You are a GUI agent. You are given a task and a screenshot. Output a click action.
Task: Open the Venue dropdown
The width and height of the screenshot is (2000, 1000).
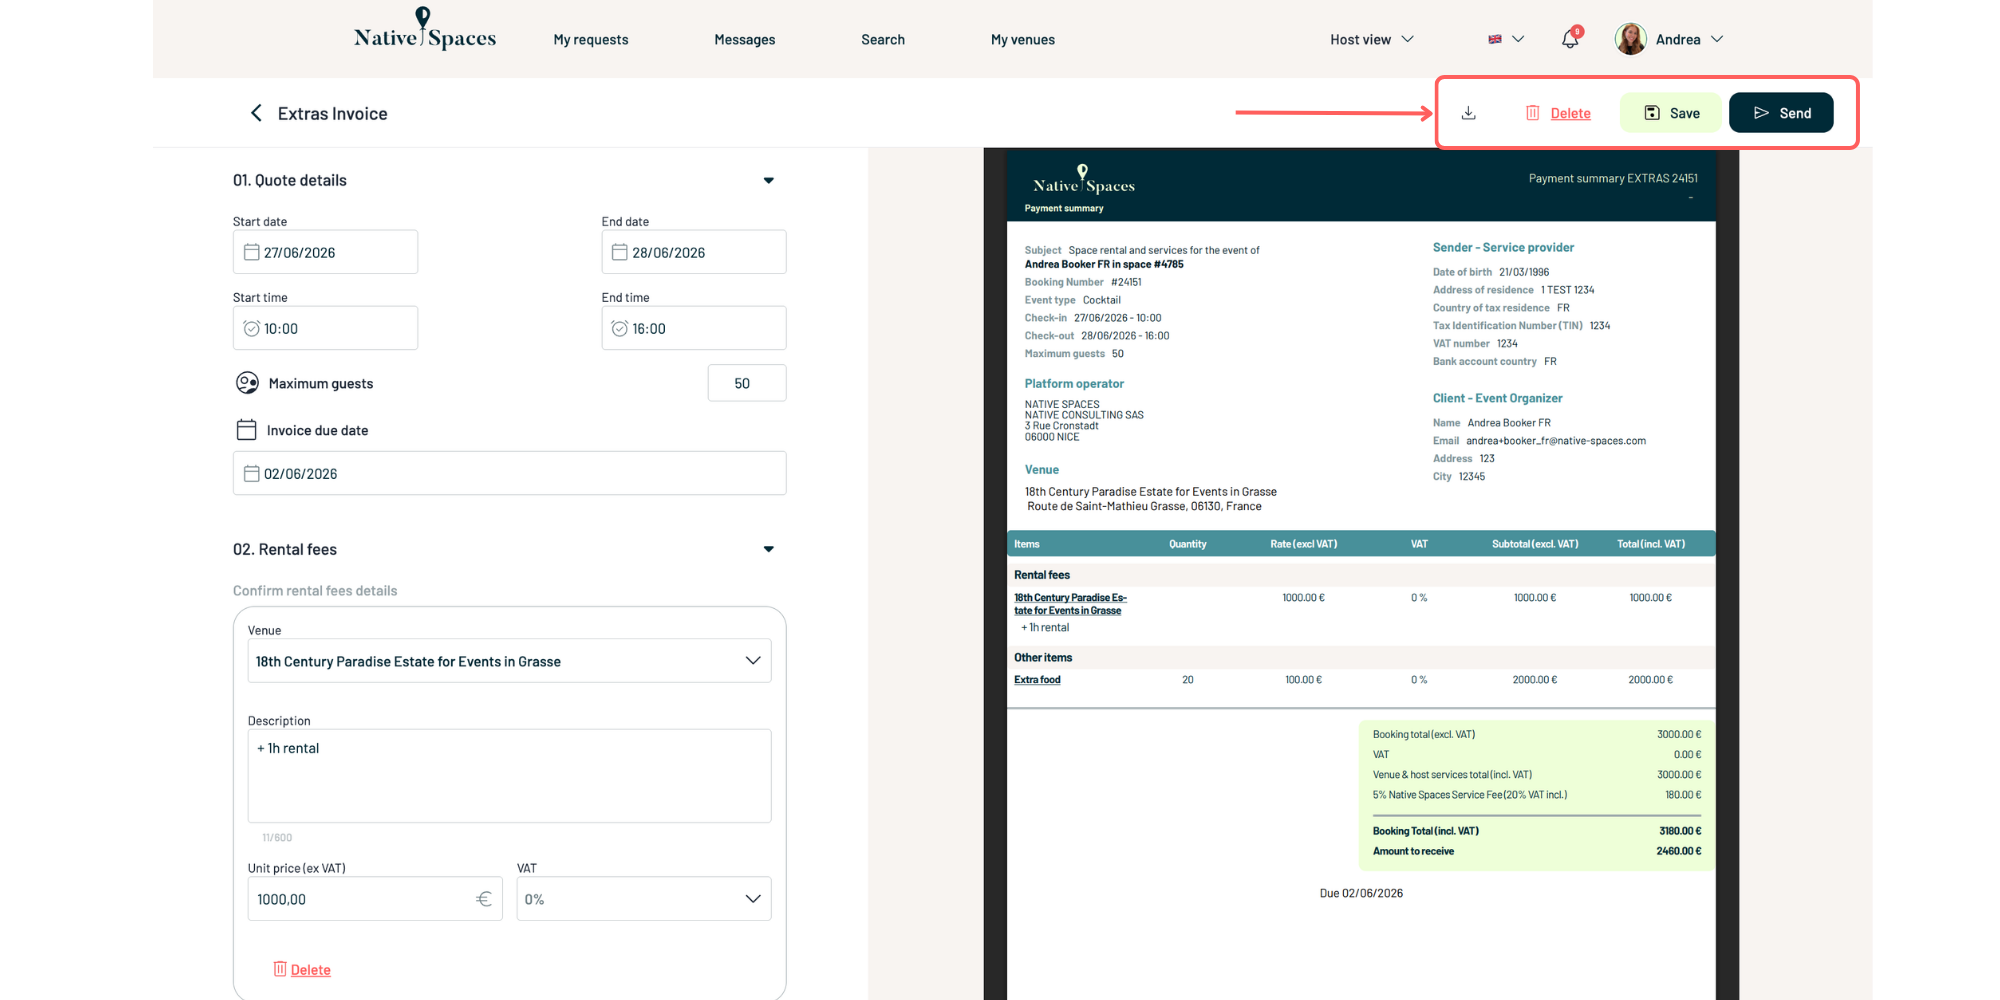pyautogui.click(x=510, y=661)
